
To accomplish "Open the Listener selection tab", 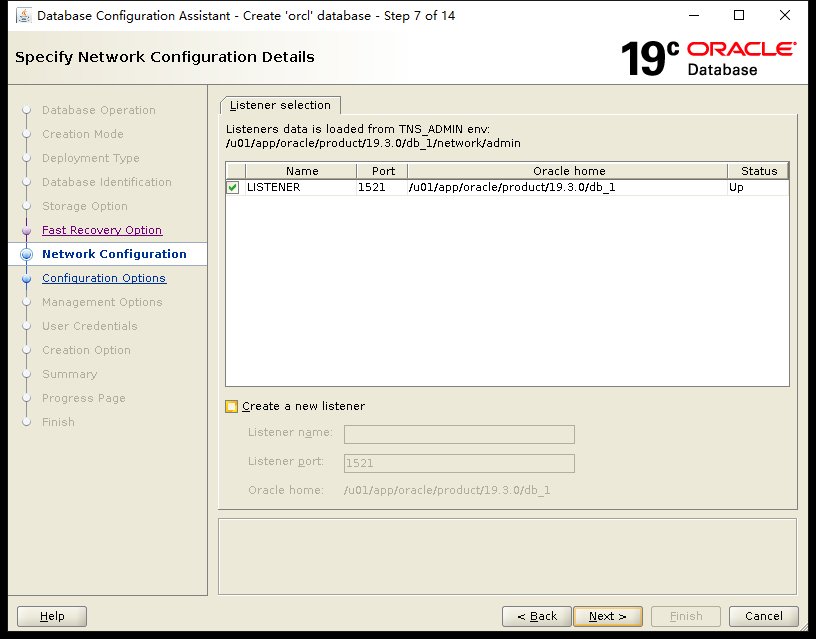I will click(280, 105).
